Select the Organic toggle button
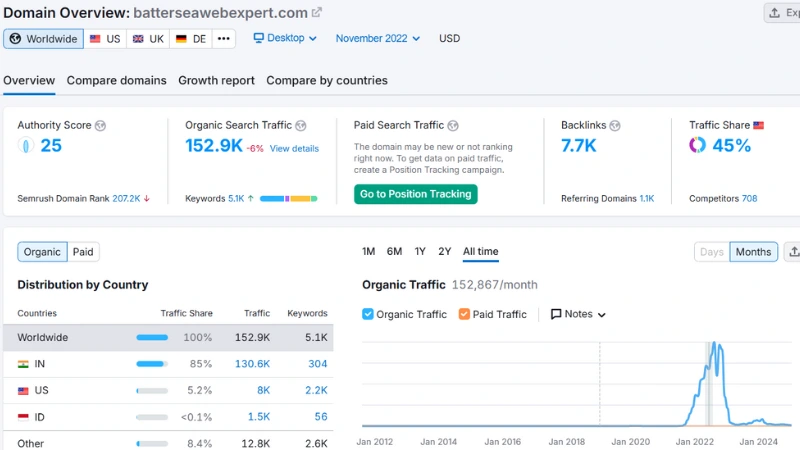 42,252
